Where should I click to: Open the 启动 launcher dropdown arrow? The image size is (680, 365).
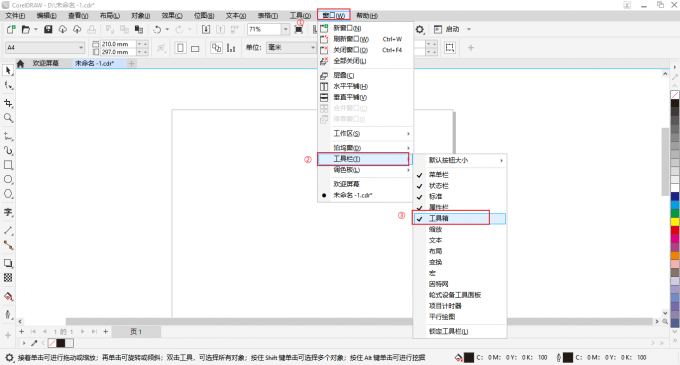click(469, 29)
